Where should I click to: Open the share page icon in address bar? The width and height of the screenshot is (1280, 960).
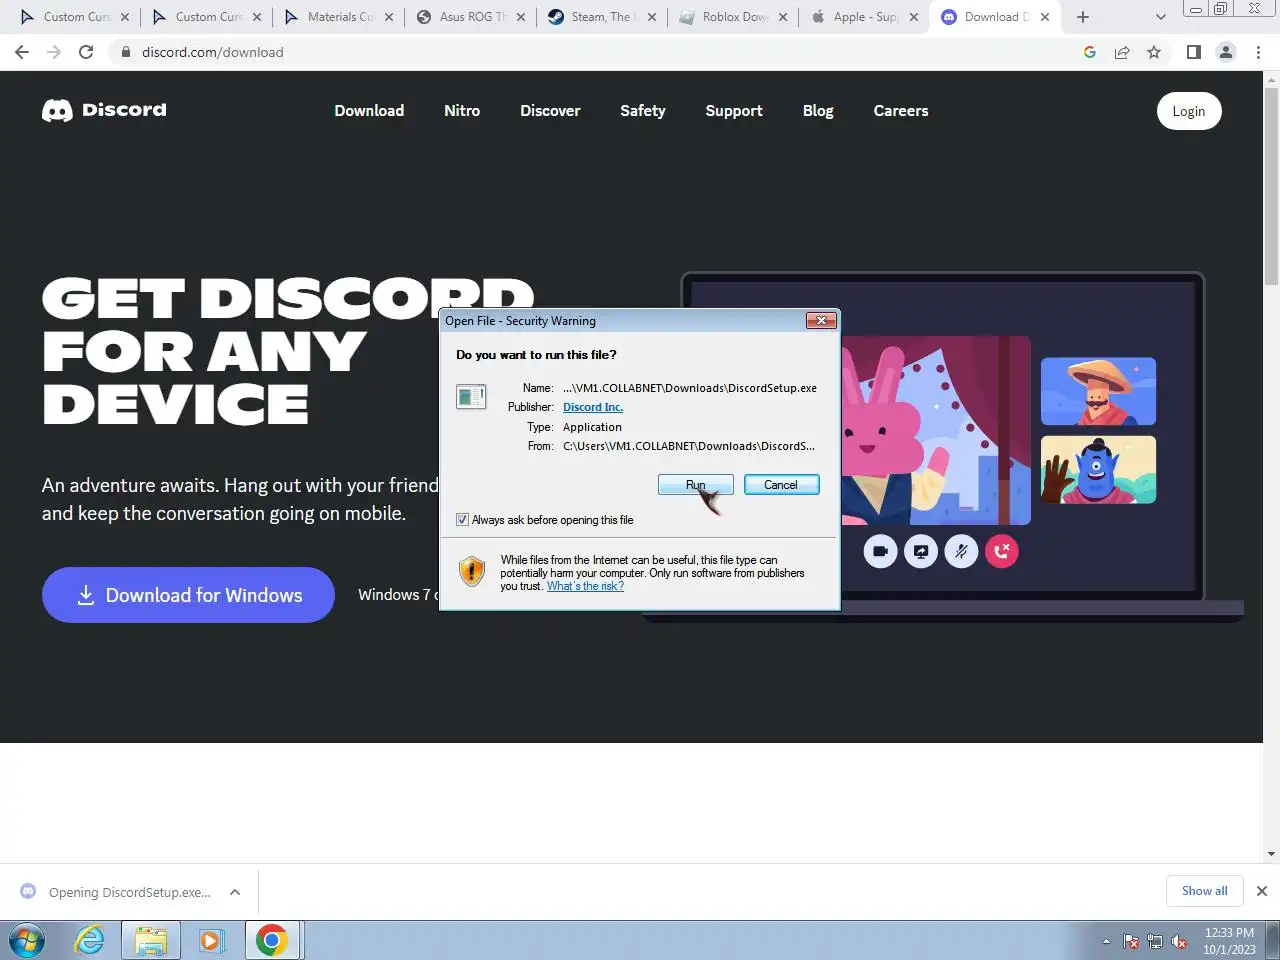pos(1122,52)
